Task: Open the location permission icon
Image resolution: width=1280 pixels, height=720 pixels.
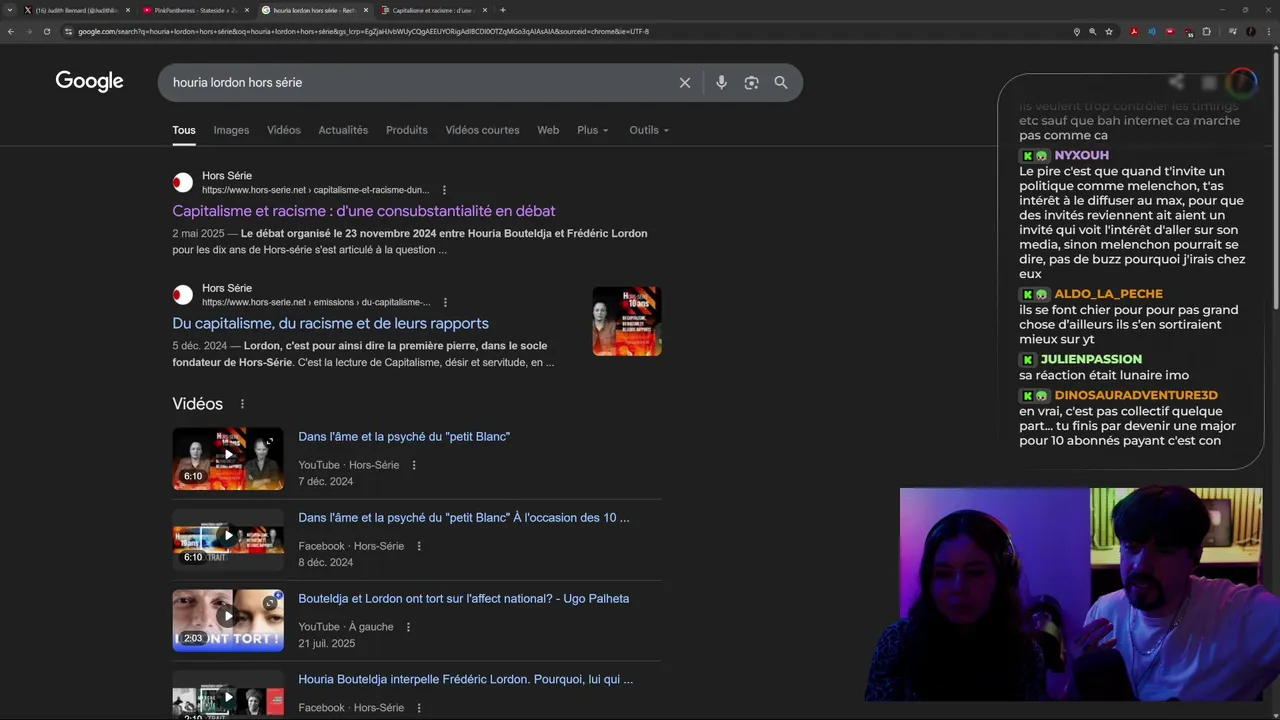Action: click(x=1077, y=31)
